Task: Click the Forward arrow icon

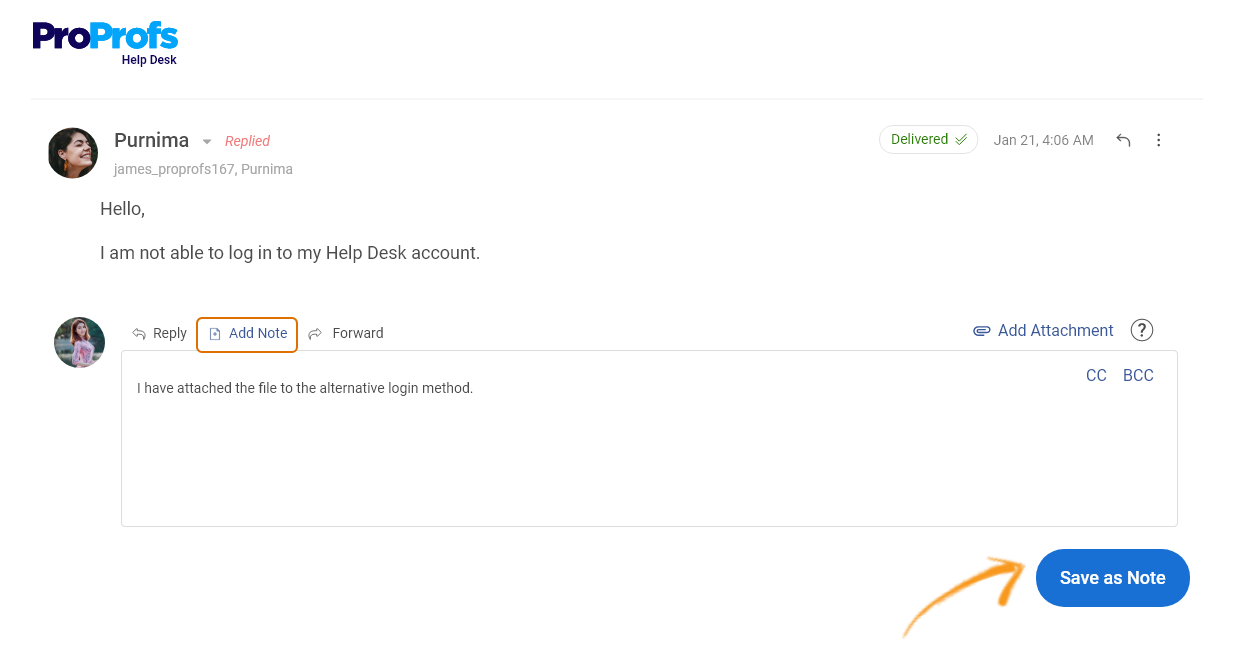Action: pyautogui.click(x=315, y=333)
